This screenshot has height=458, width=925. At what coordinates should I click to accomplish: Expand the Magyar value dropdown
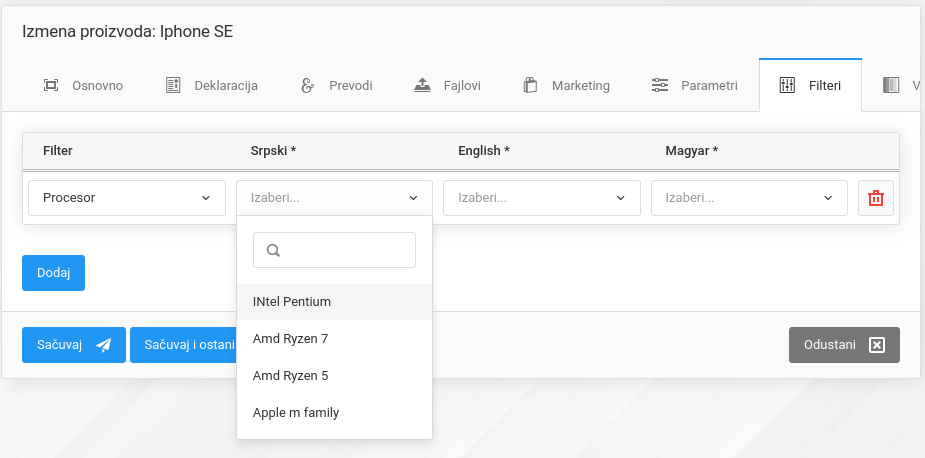click(x=749, y=198)
